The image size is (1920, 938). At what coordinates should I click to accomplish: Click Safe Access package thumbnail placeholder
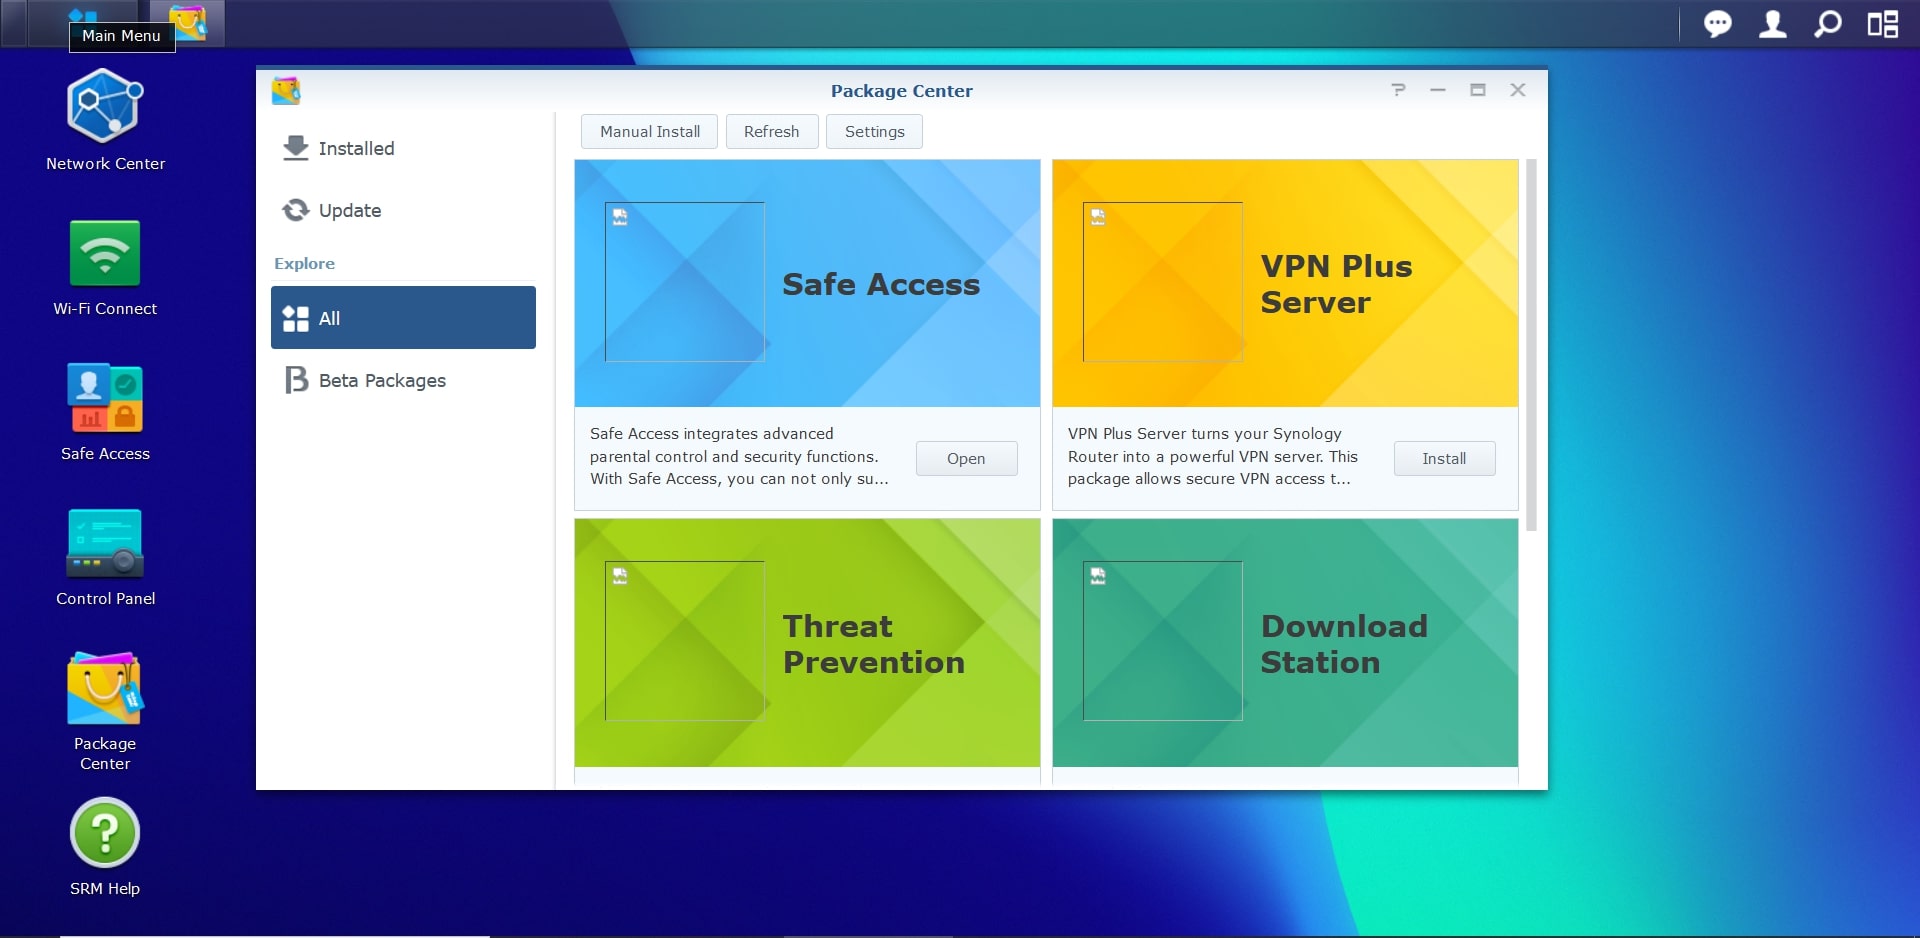(685, 282)
